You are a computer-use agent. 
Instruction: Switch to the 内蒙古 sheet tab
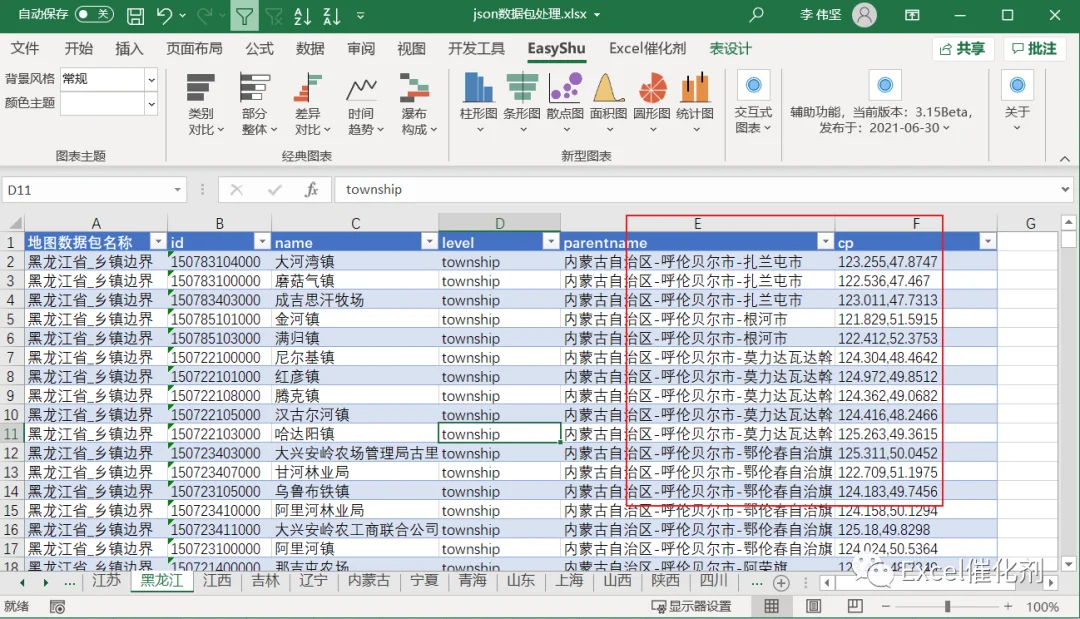(x=368, y=581)
